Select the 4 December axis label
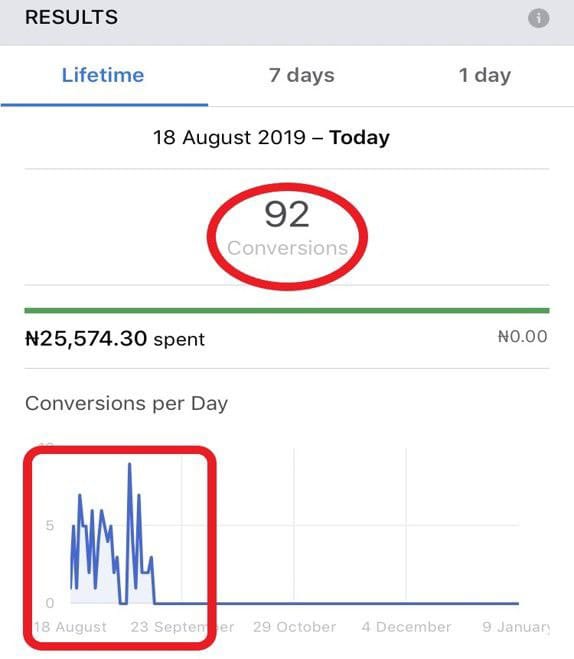This screenshot has height=659, width=574. pyautogui.click(x=406, y=627)
